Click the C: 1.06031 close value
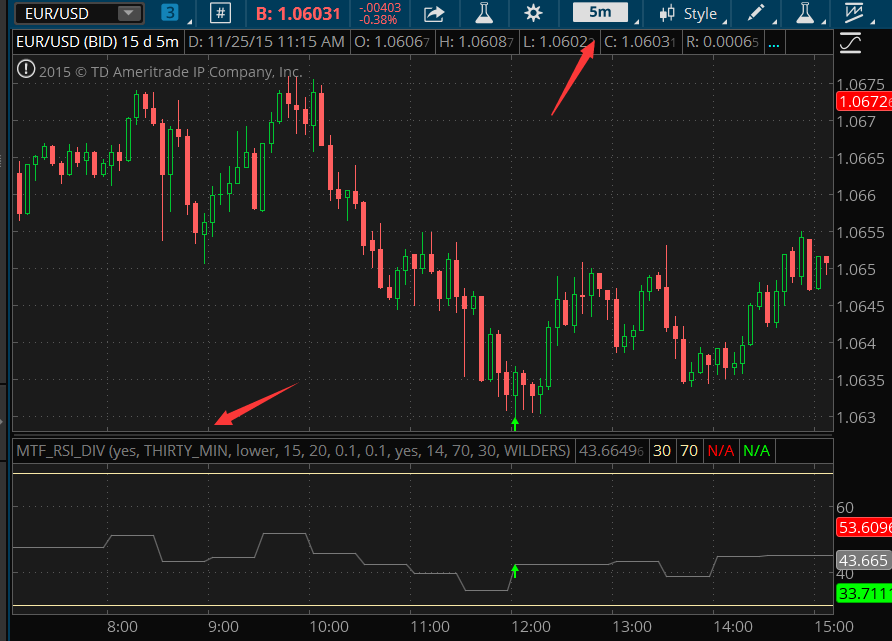892x641 pixels. [x=640, y=42]
